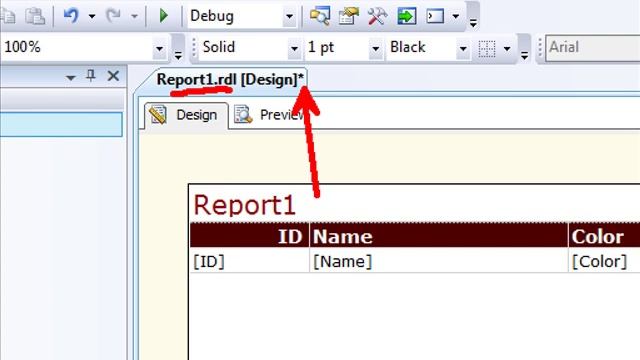Select the Name column header cell
640x360 pixels.
[439, 236]
